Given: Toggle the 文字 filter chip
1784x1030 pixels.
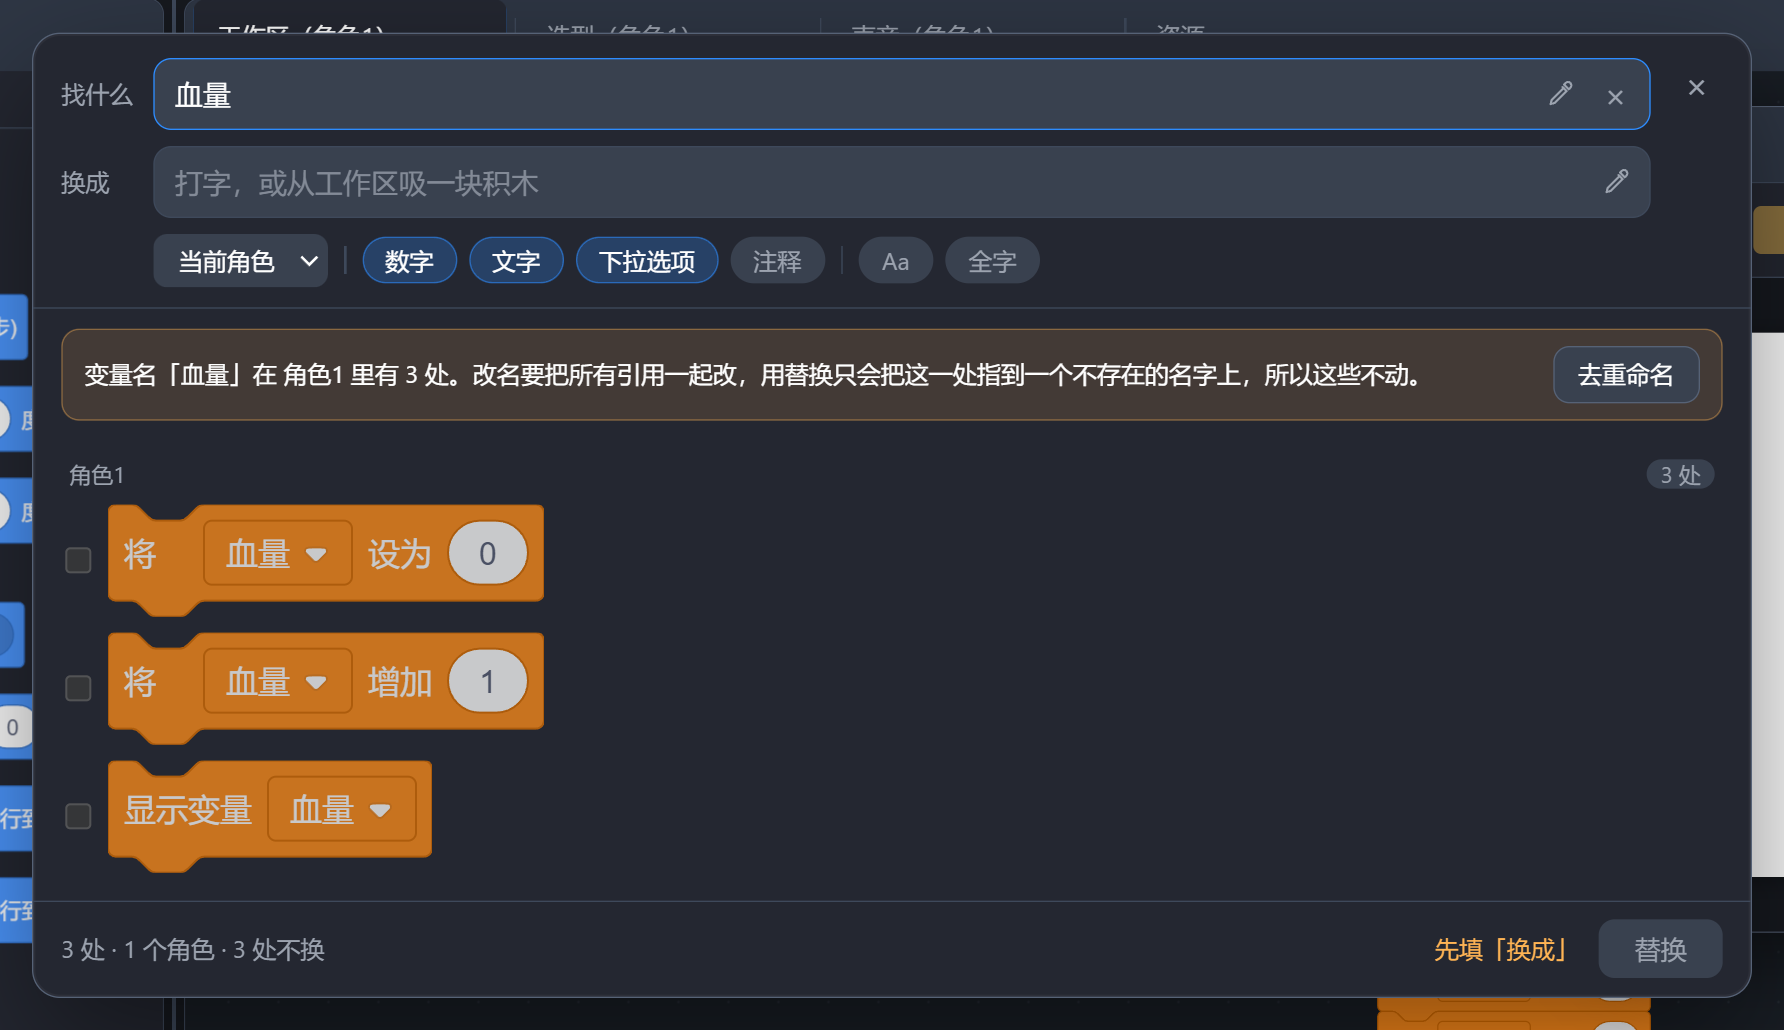Looking at the screenshot, I should (x=516, y=261).
